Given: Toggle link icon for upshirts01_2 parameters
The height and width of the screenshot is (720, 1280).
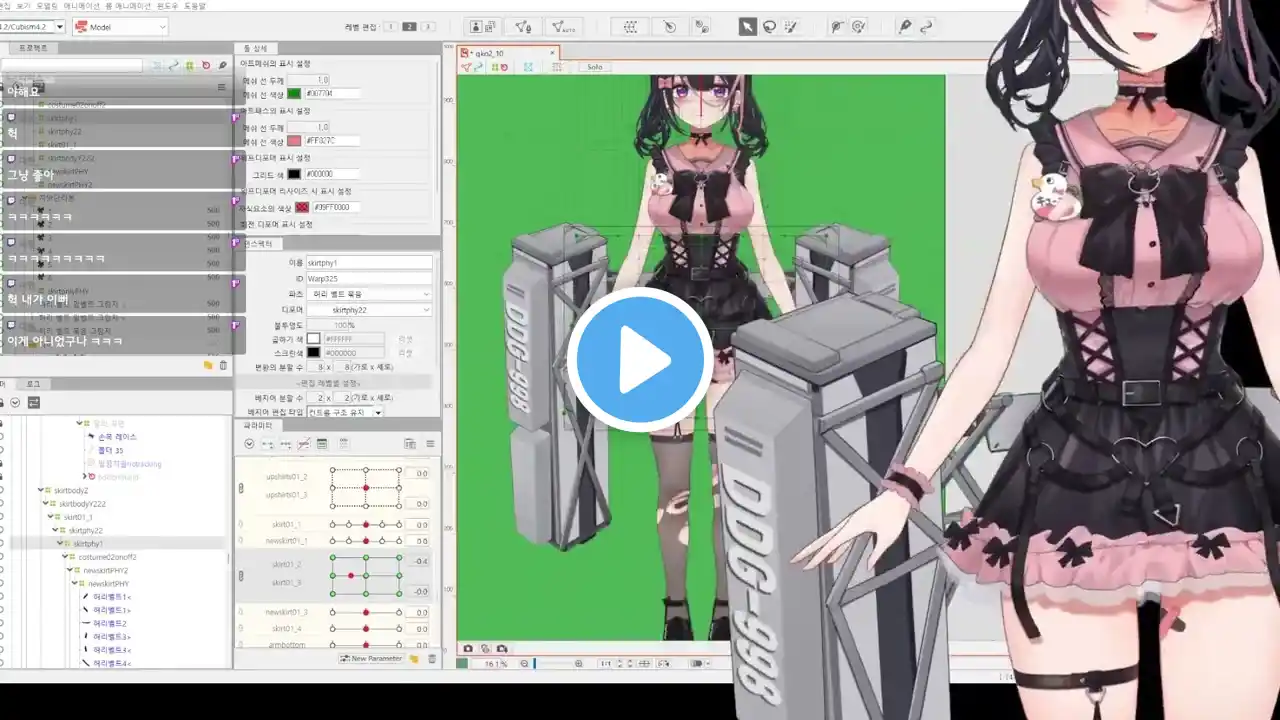Looking at the screenshot, I should 240,488.
